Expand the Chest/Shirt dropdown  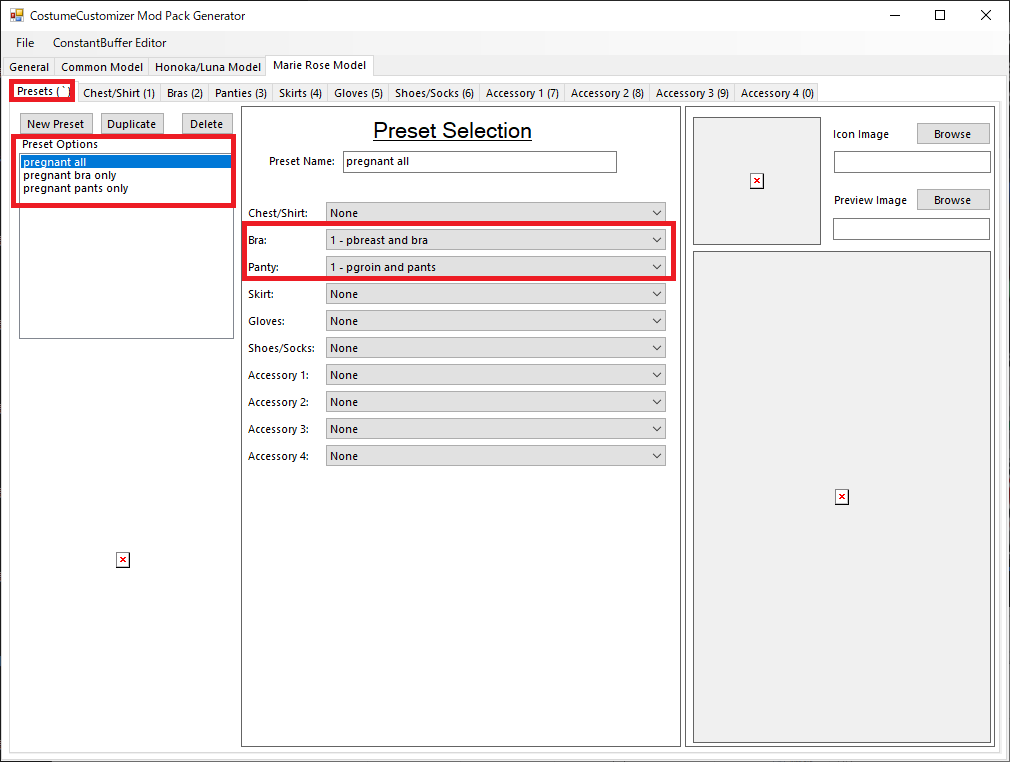[495, 213]
